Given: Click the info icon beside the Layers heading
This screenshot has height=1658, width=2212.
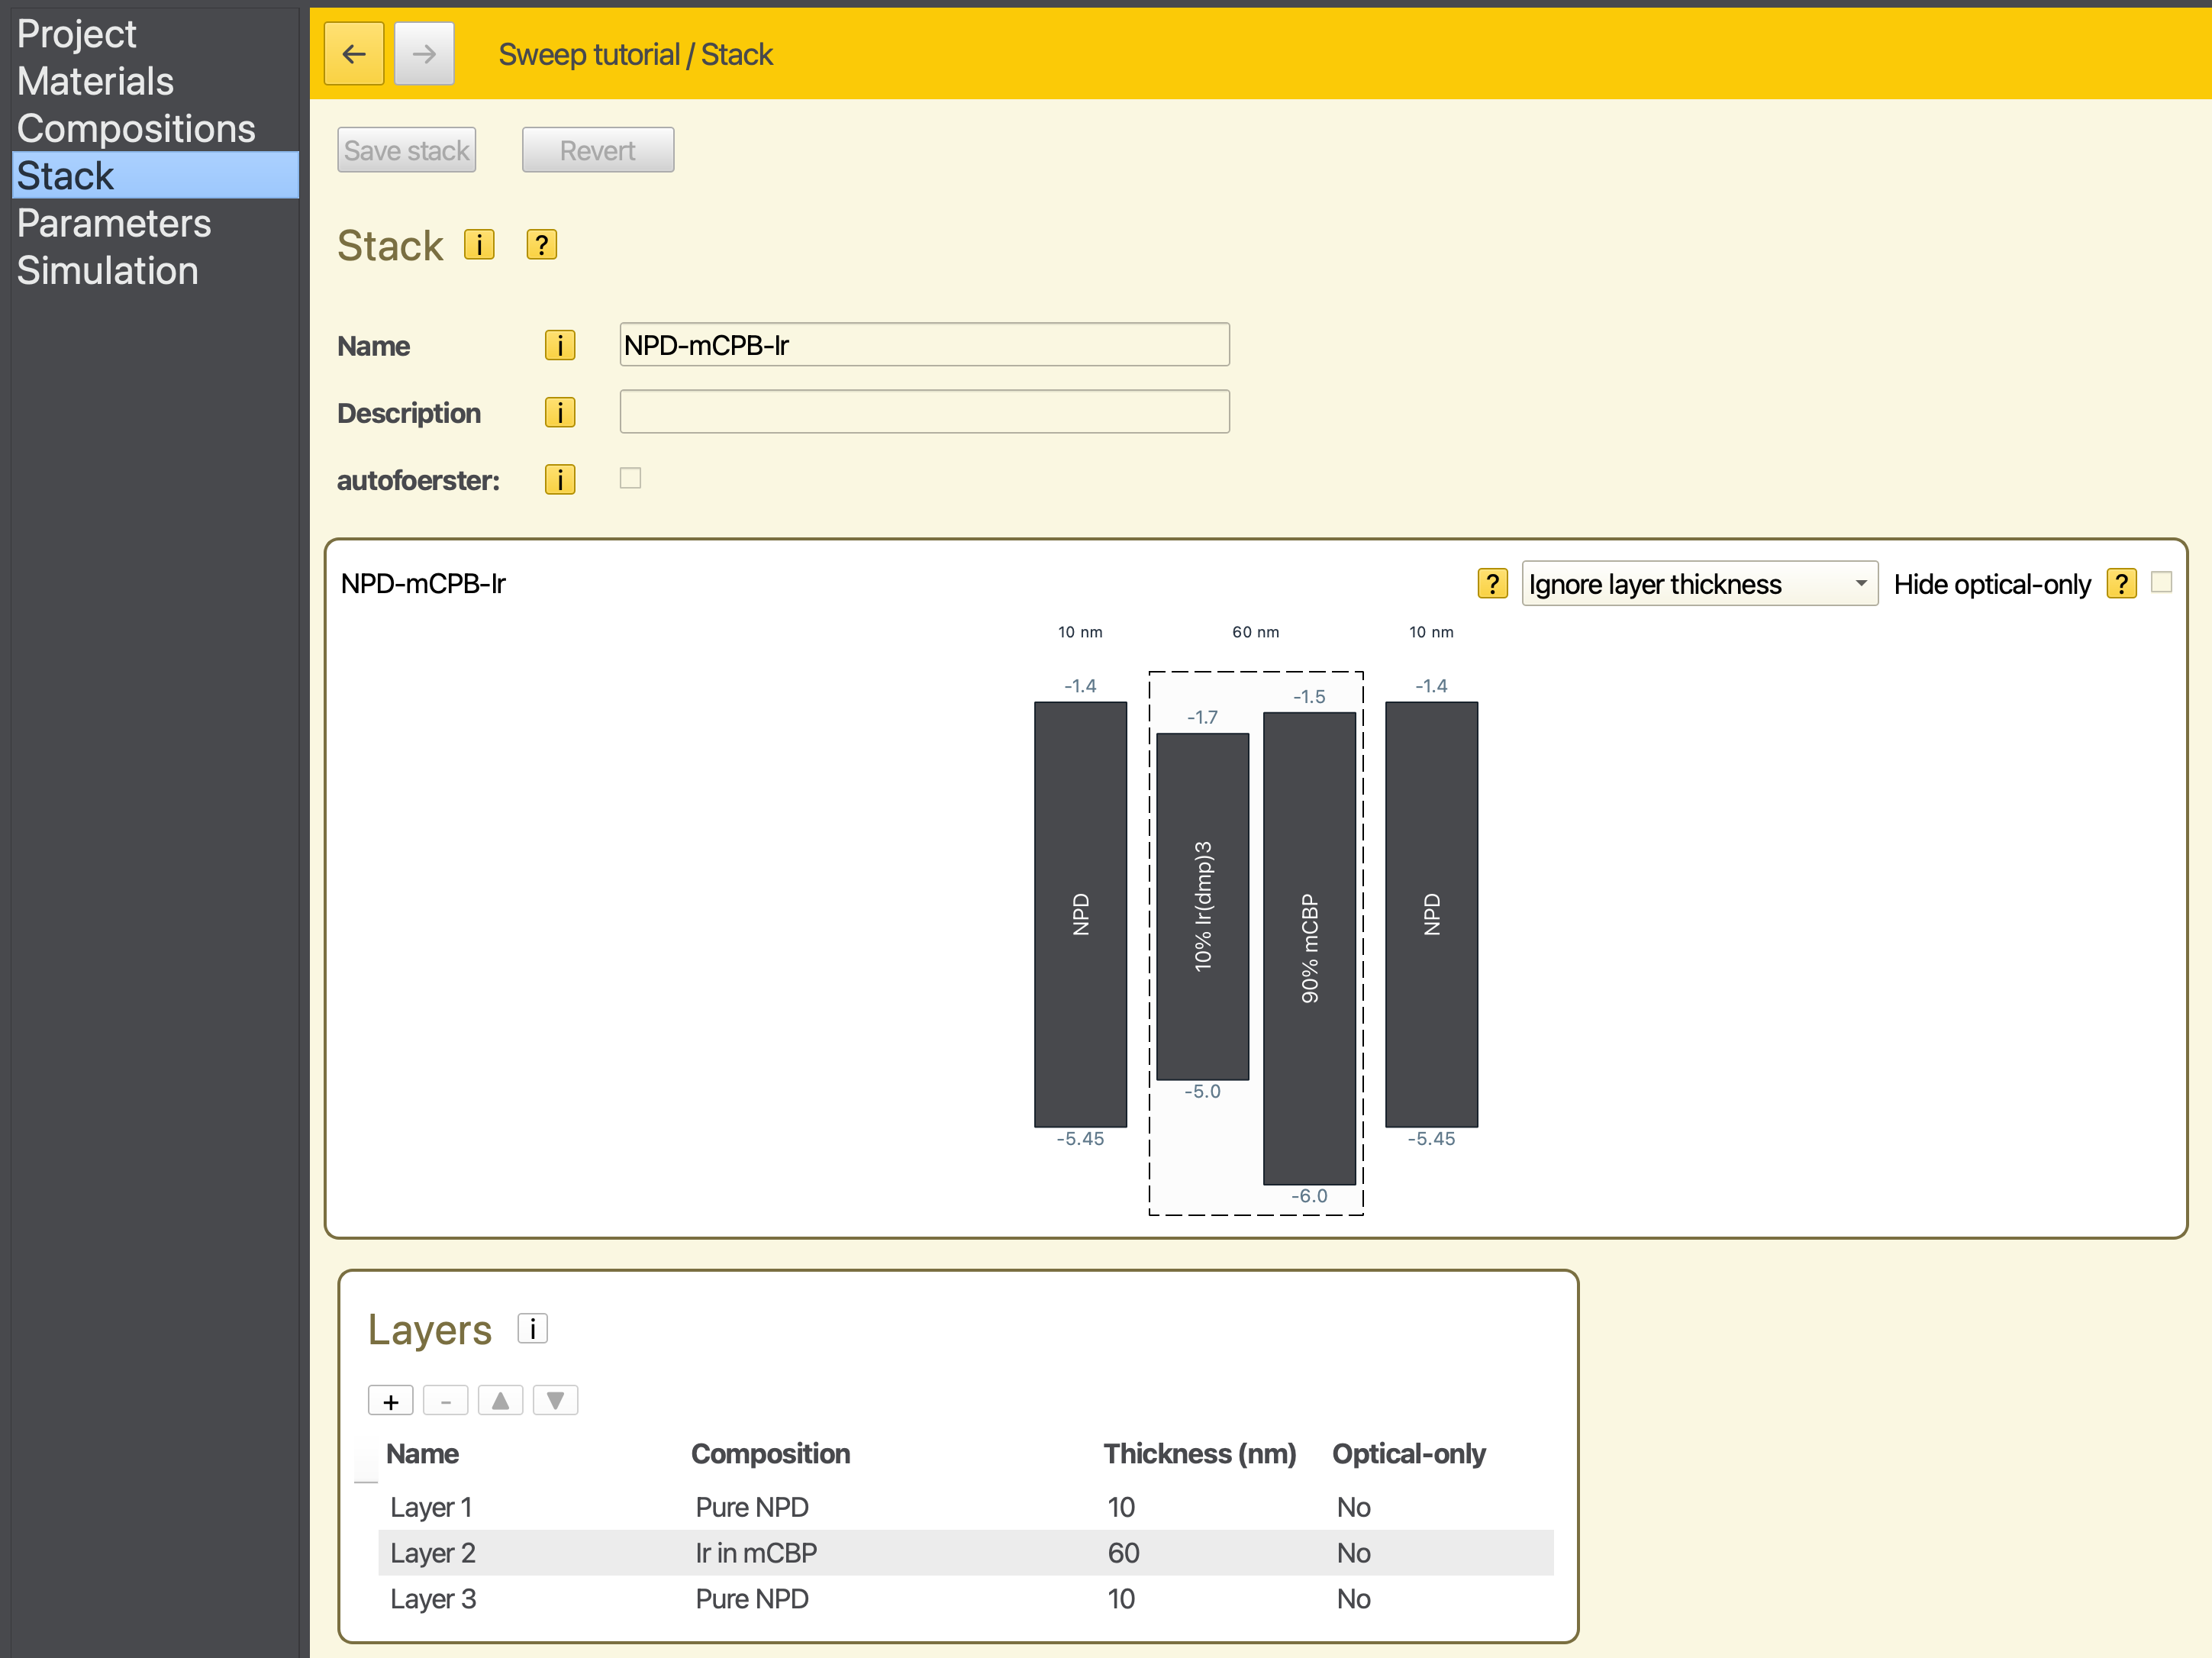Looking at the screenshot, I should coord(532,1329).
